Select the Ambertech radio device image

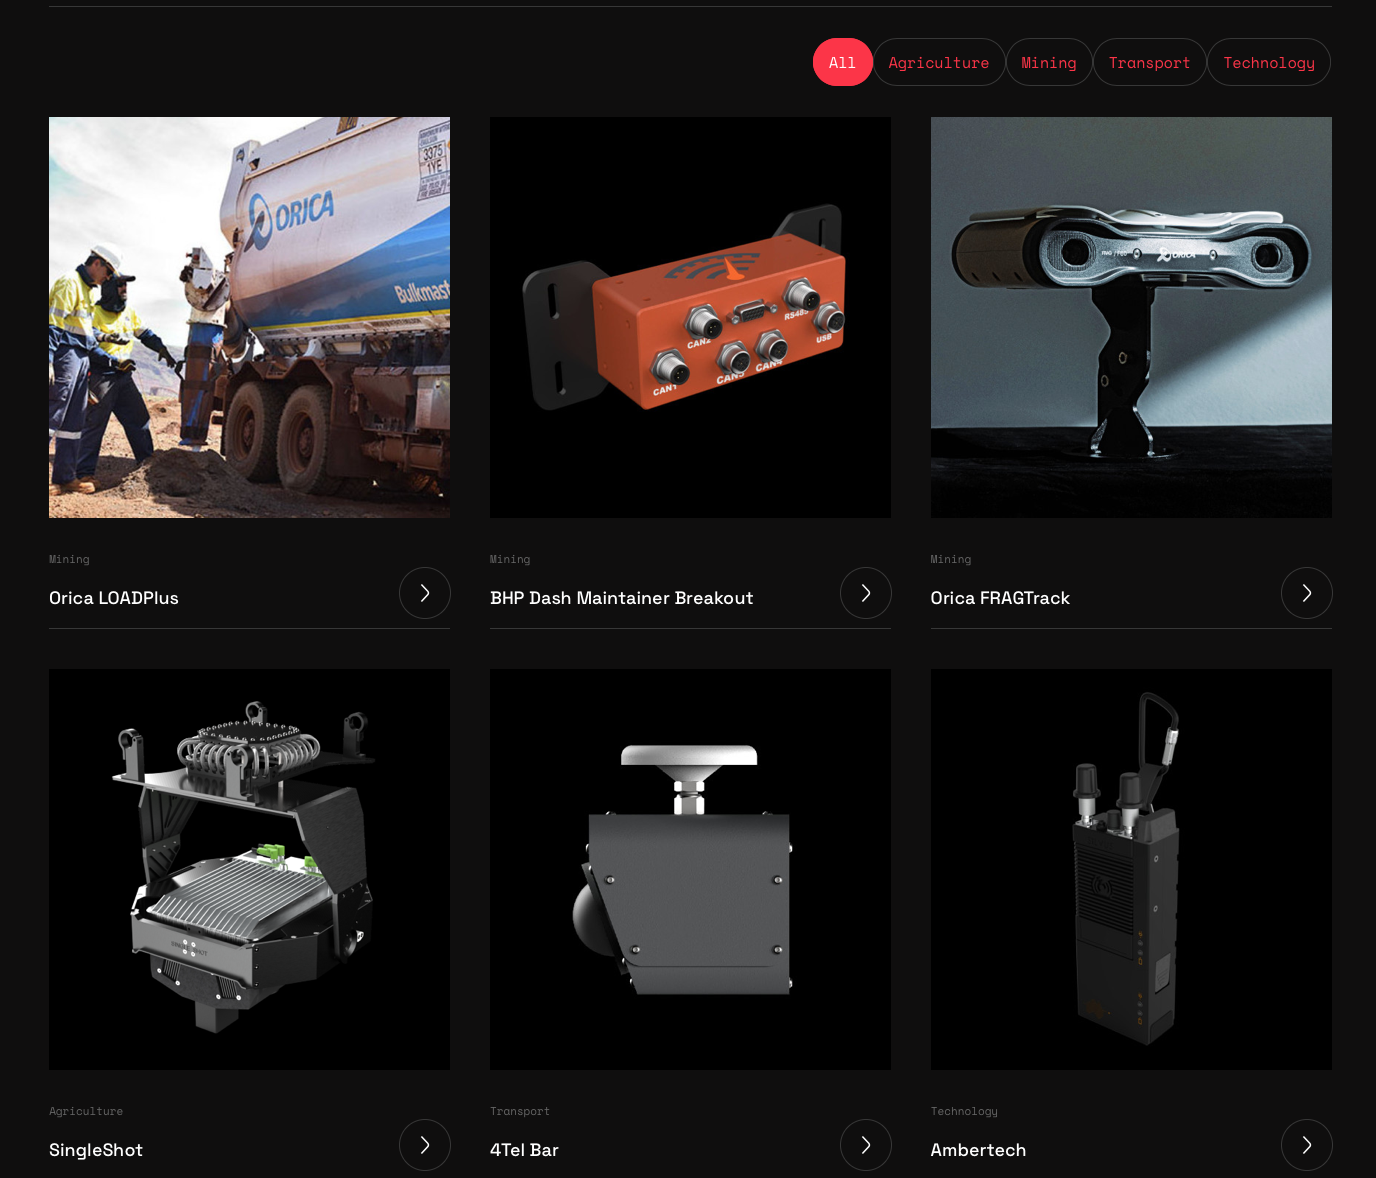[x=1131, y=869]
